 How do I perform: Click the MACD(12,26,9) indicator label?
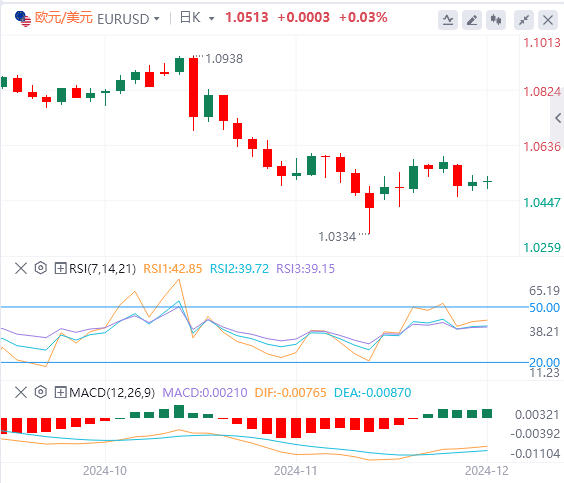(112, 392)
